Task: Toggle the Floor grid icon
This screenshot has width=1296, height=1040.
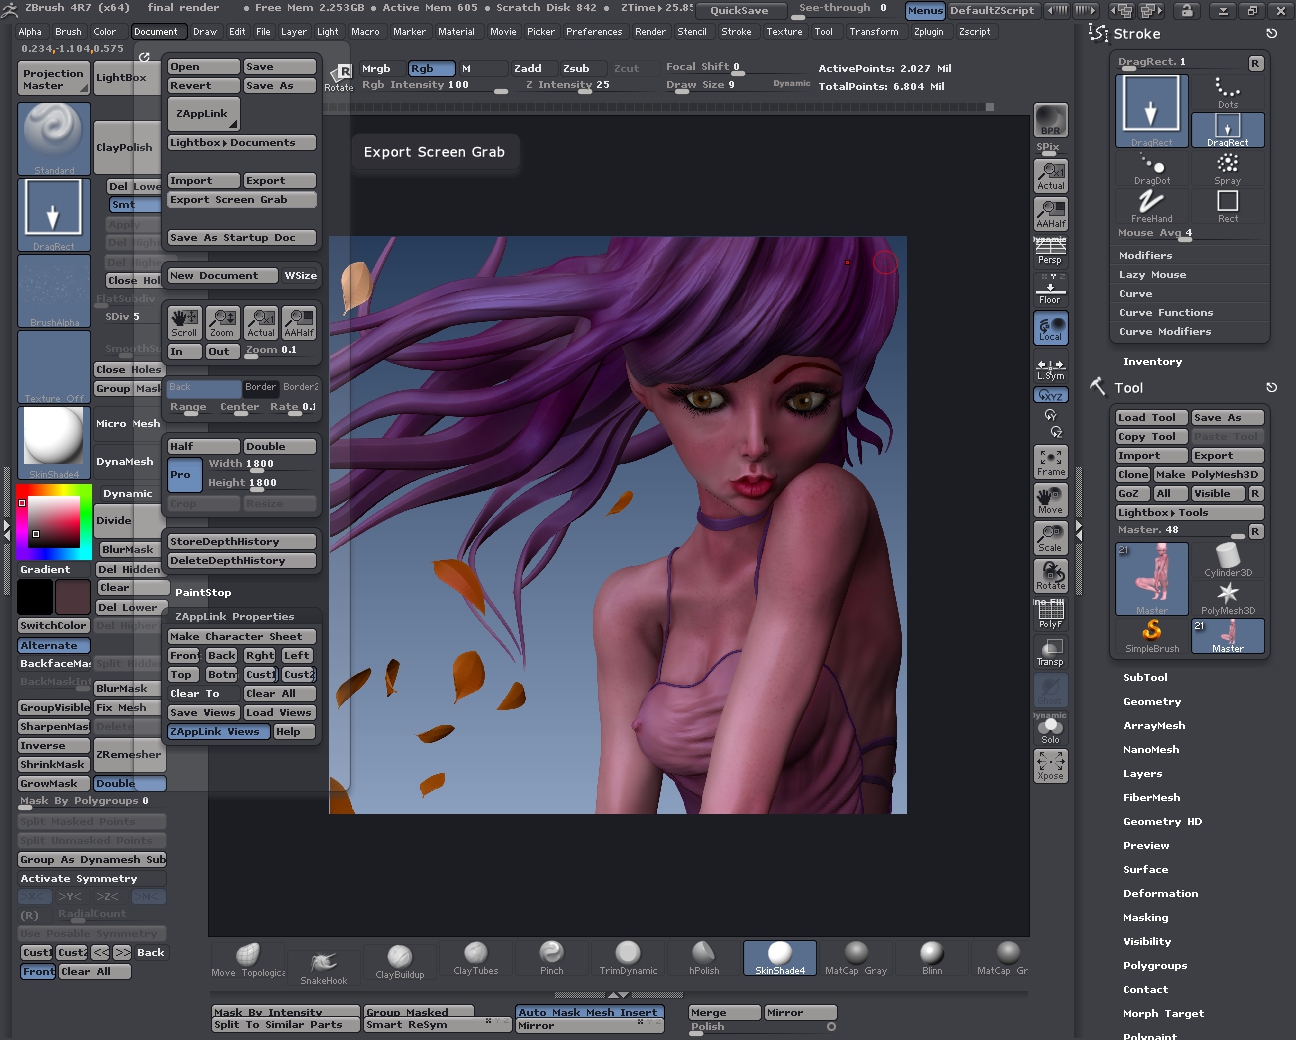Action: pos(1050,290)
